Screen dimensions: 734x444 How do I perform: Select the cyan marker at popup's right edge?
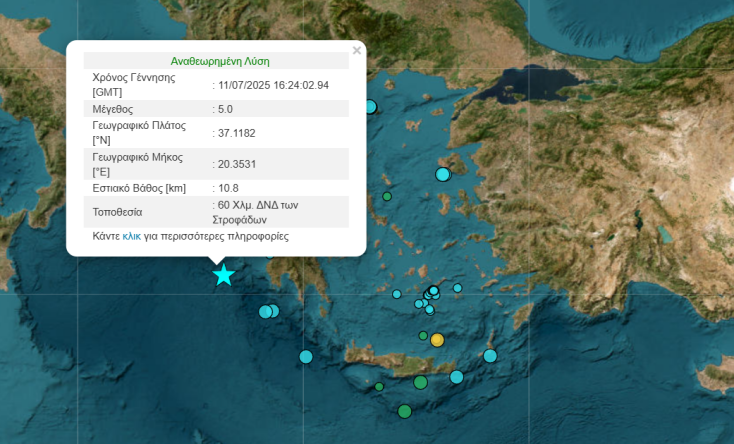click(370, 107)
